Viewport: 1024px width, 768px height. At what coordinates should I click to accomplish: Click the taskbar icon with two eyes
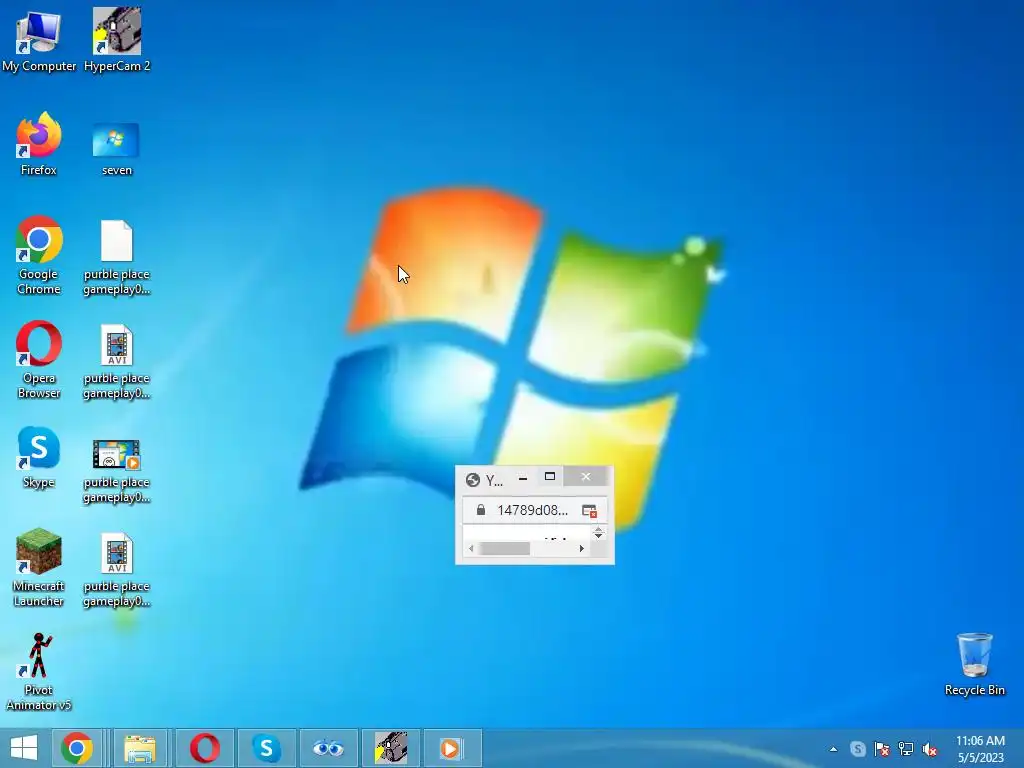[x=328, y=748]
